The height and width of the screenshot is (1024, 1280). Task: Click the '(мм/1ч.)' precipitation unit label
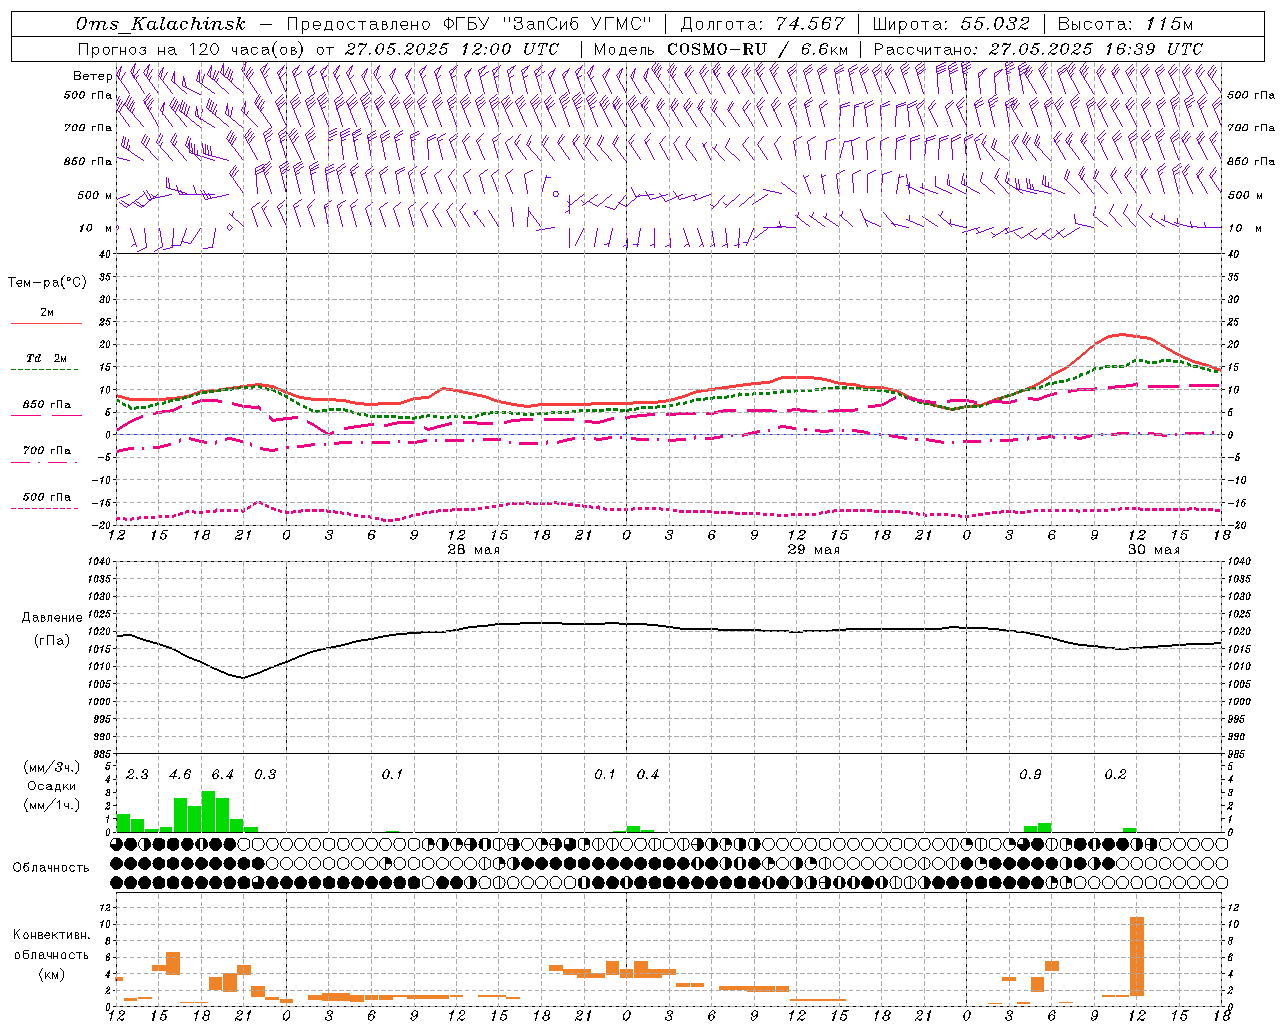click(52, 805)
